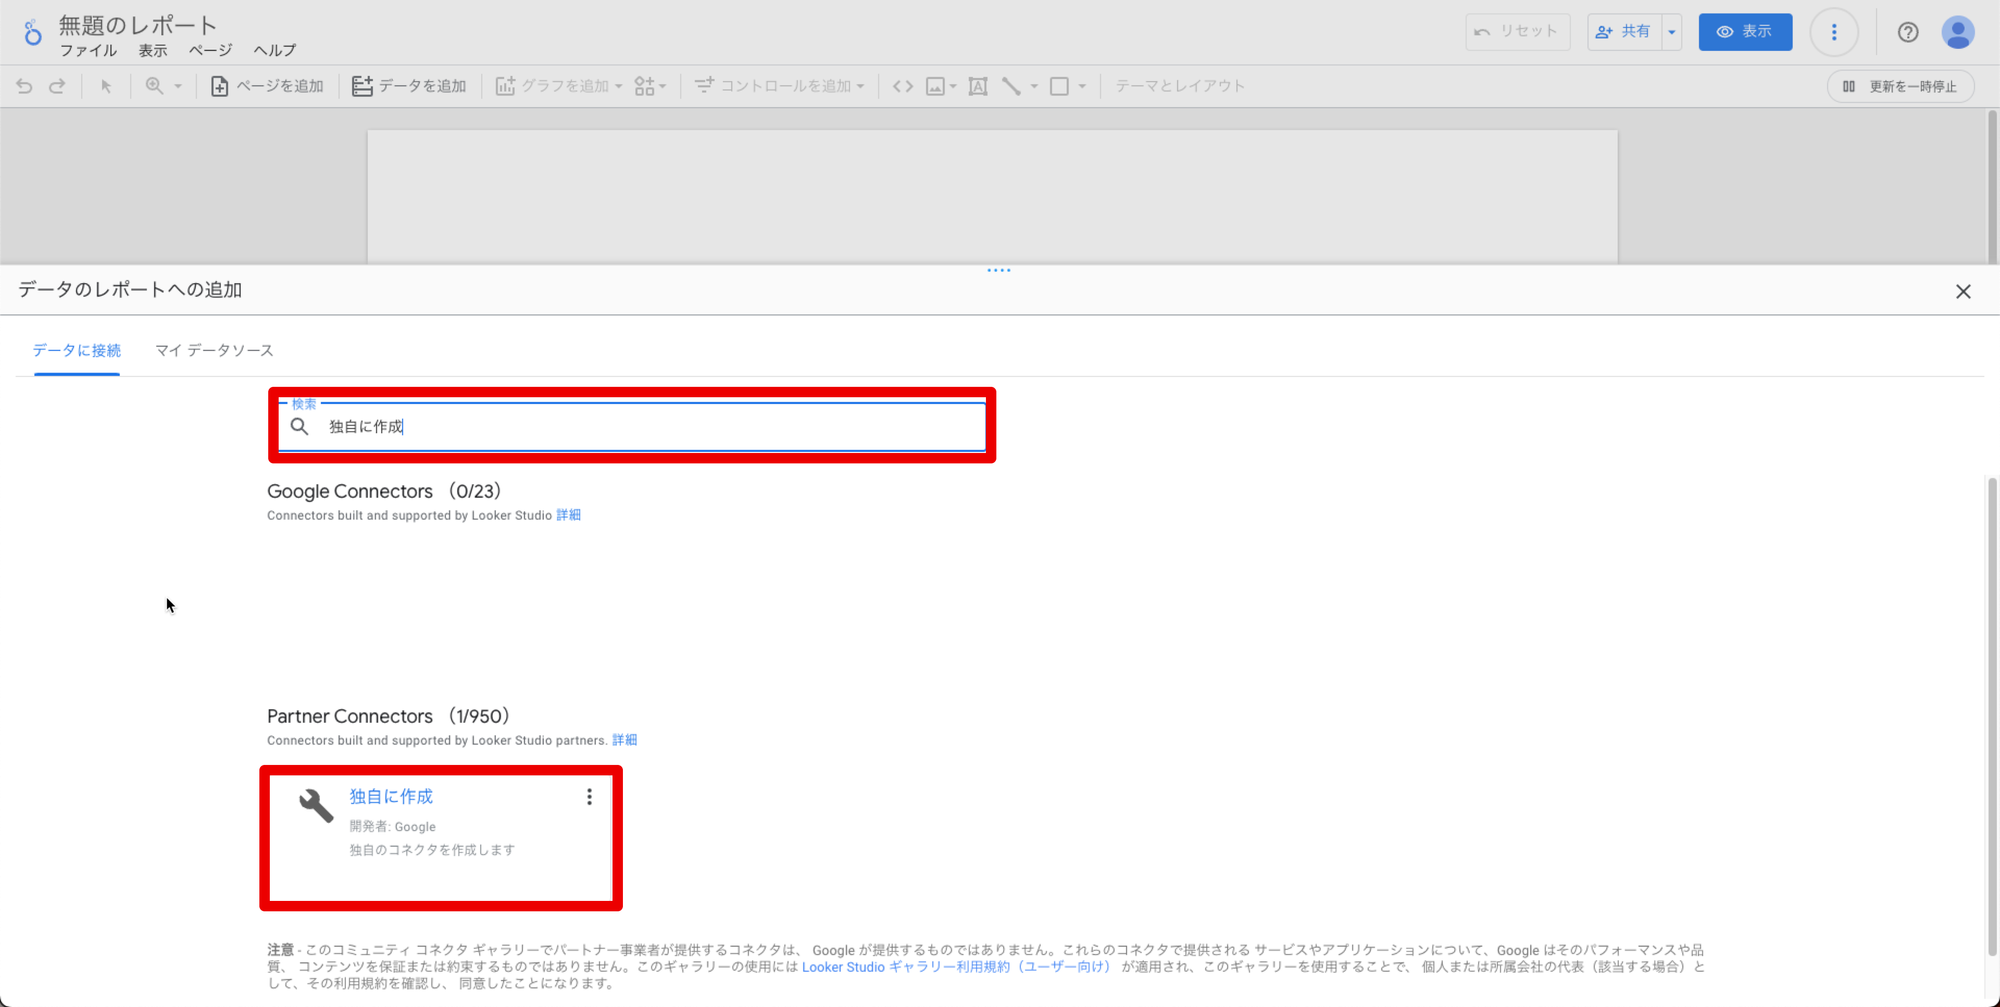Expand the share options dropdown arrow
This screenshot has height=1007, width=2000.
(1671, 32)
